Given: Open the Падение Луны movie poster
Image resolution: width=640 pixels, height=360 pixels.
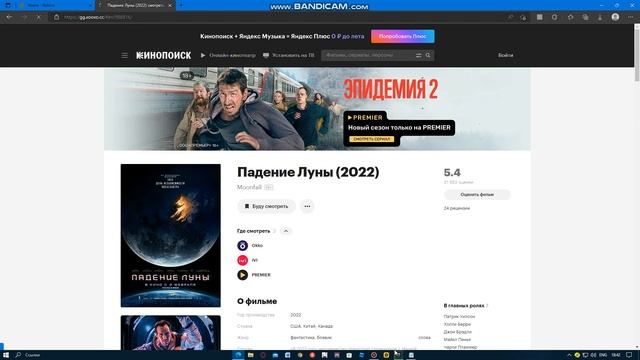Looking at the screenshot, I should point(171,236).
